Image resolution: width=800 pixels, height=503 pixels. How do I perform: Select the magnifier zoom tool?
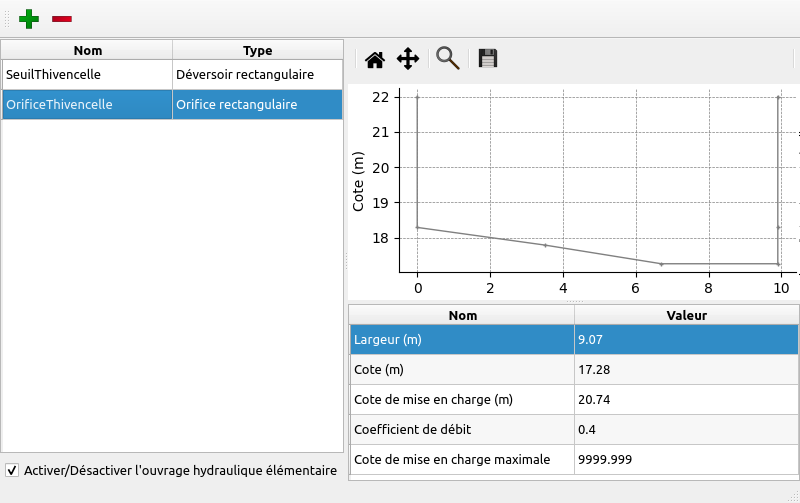[x=448, y=60]
